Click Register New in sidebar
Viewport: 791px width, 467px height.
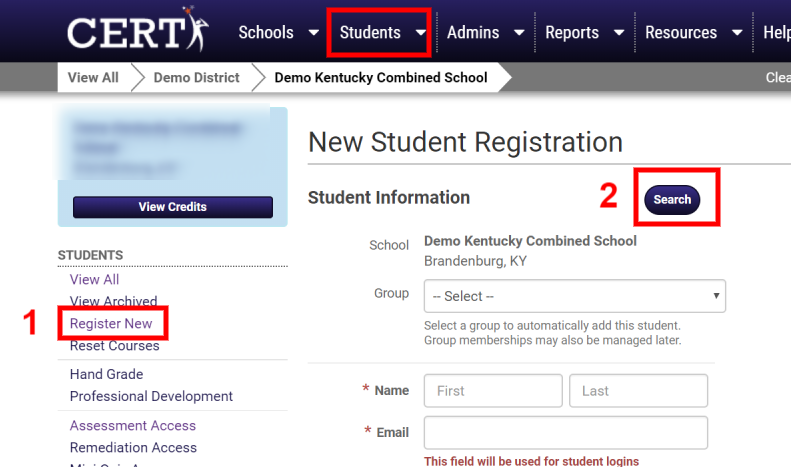point(111,324)
